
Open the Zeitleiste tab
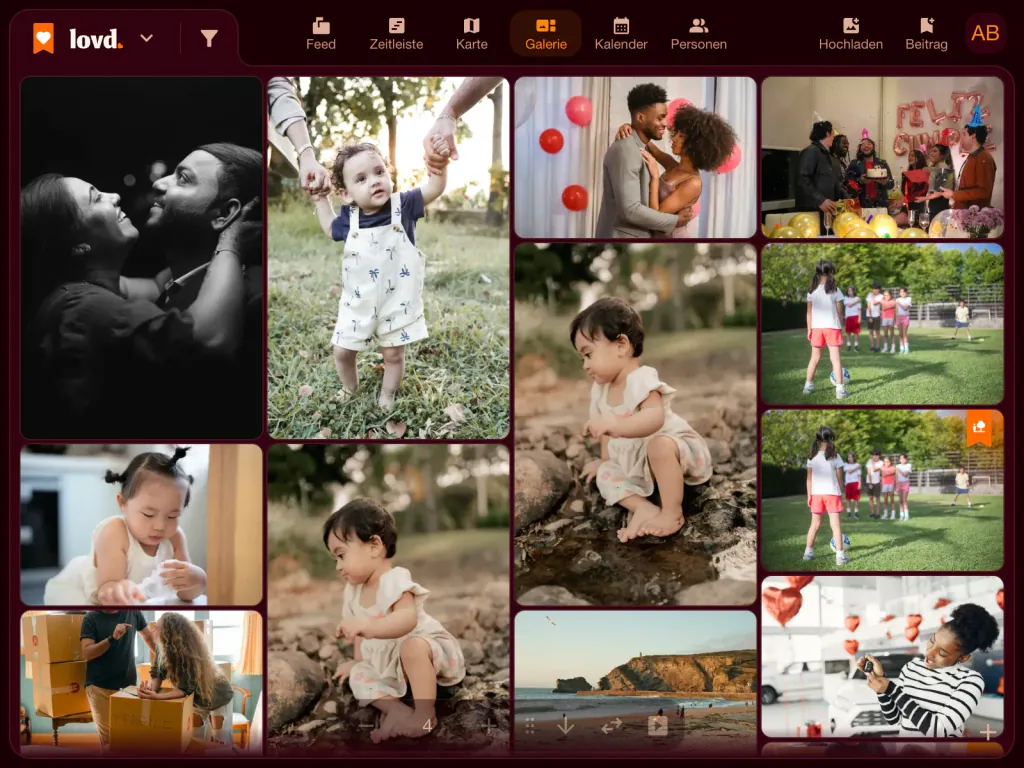[x=396, y=35]
